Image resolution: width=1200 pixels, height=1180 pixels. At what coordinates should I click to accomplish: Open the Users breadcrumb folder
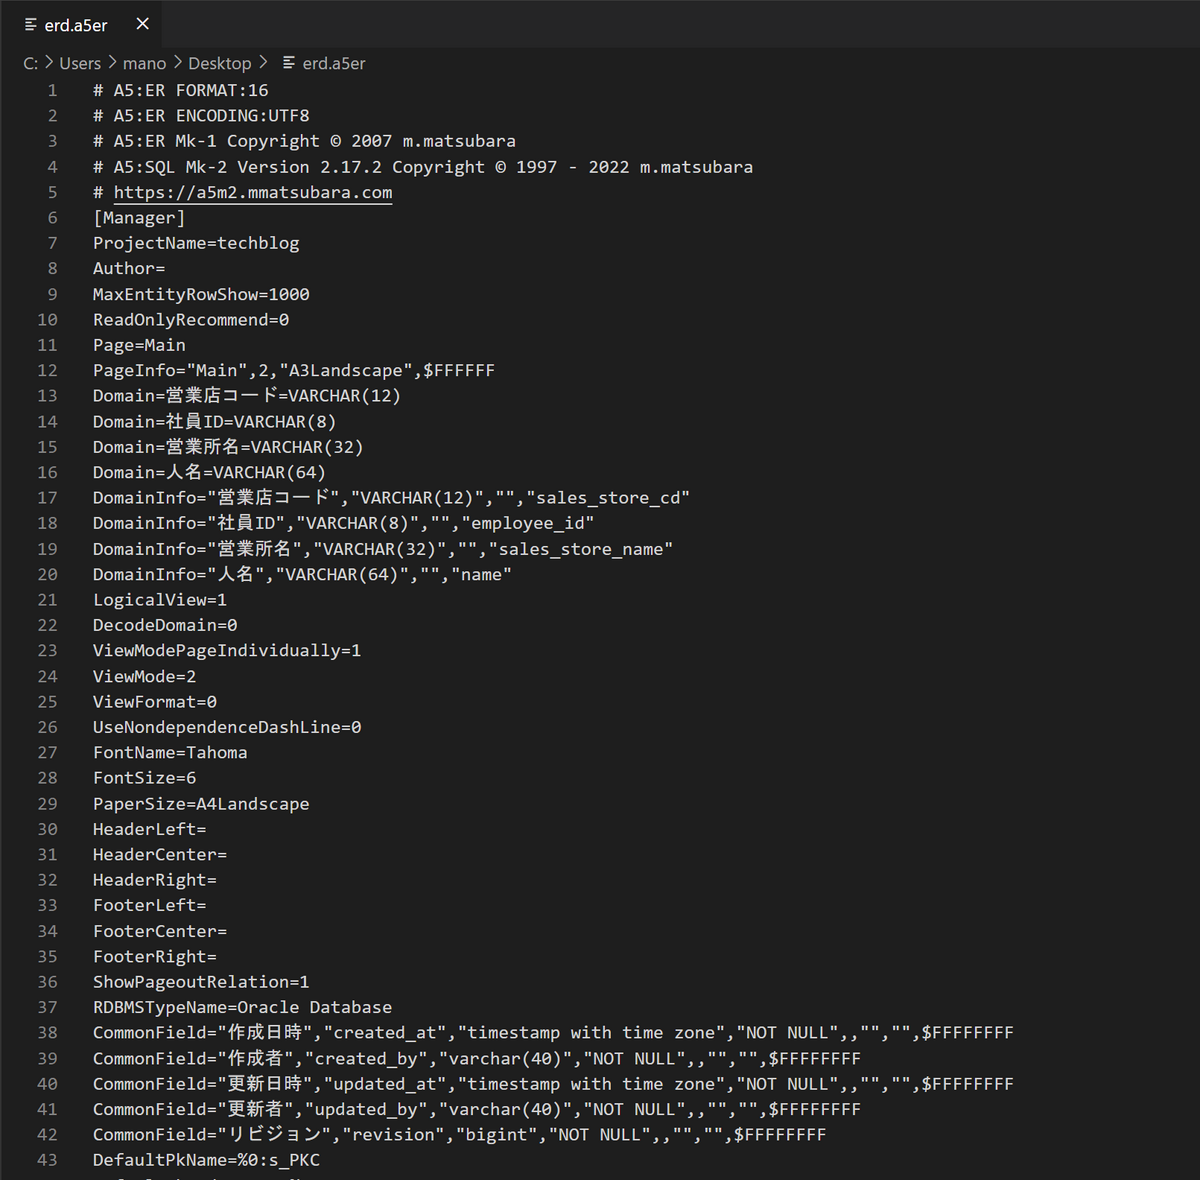coord(80,63)
